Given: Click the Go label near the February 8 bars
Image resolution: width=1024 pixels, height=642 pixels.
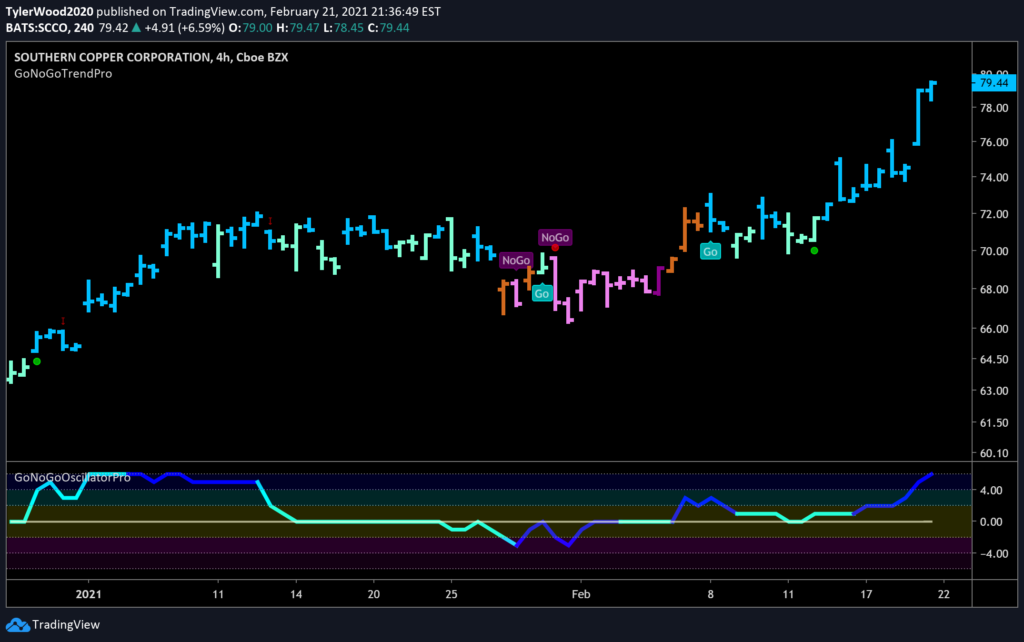Looking at the screenshot, I should click(x=711, y=251).
